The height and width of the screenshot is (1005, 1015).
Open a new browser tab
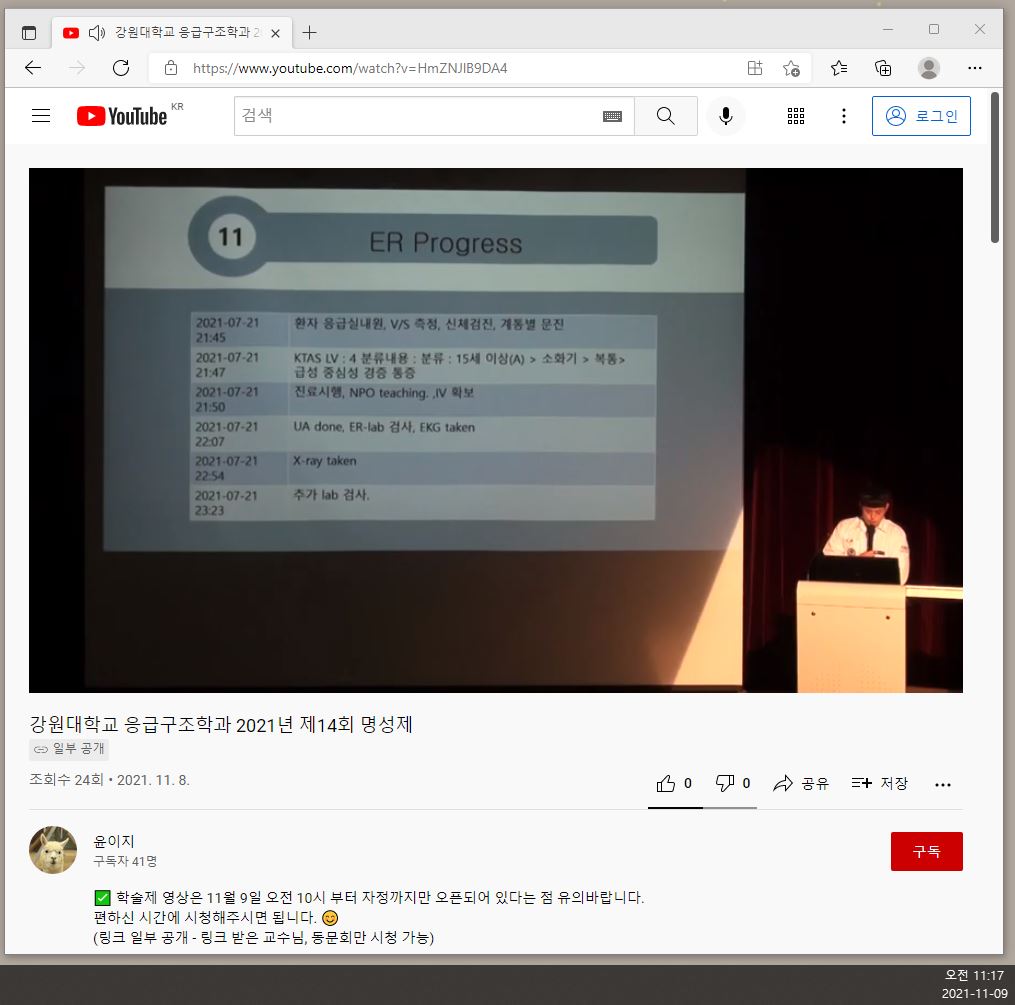pyautogui.click(x=310, y=32)
